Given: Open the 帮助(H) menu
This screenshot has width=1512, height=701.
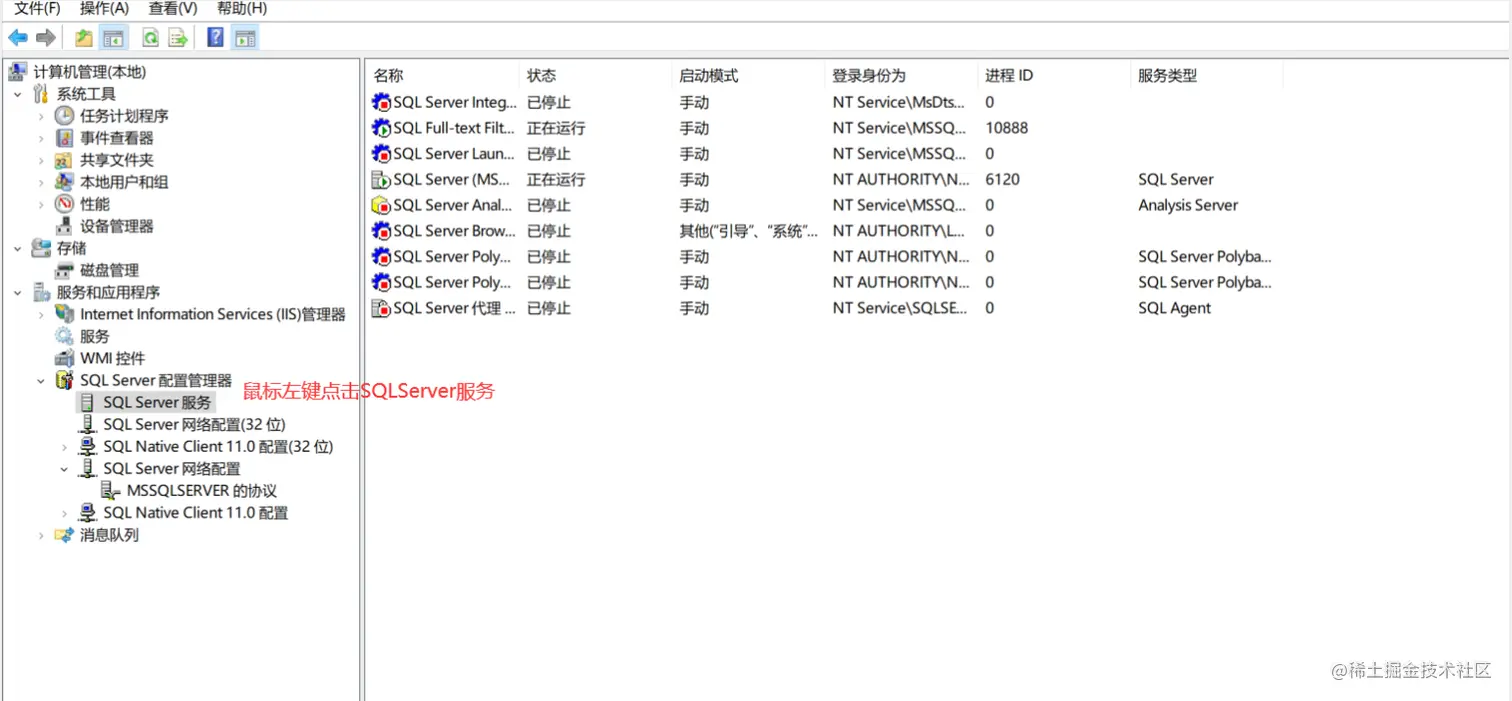Looking at the screenshot, I should (242, 8).
